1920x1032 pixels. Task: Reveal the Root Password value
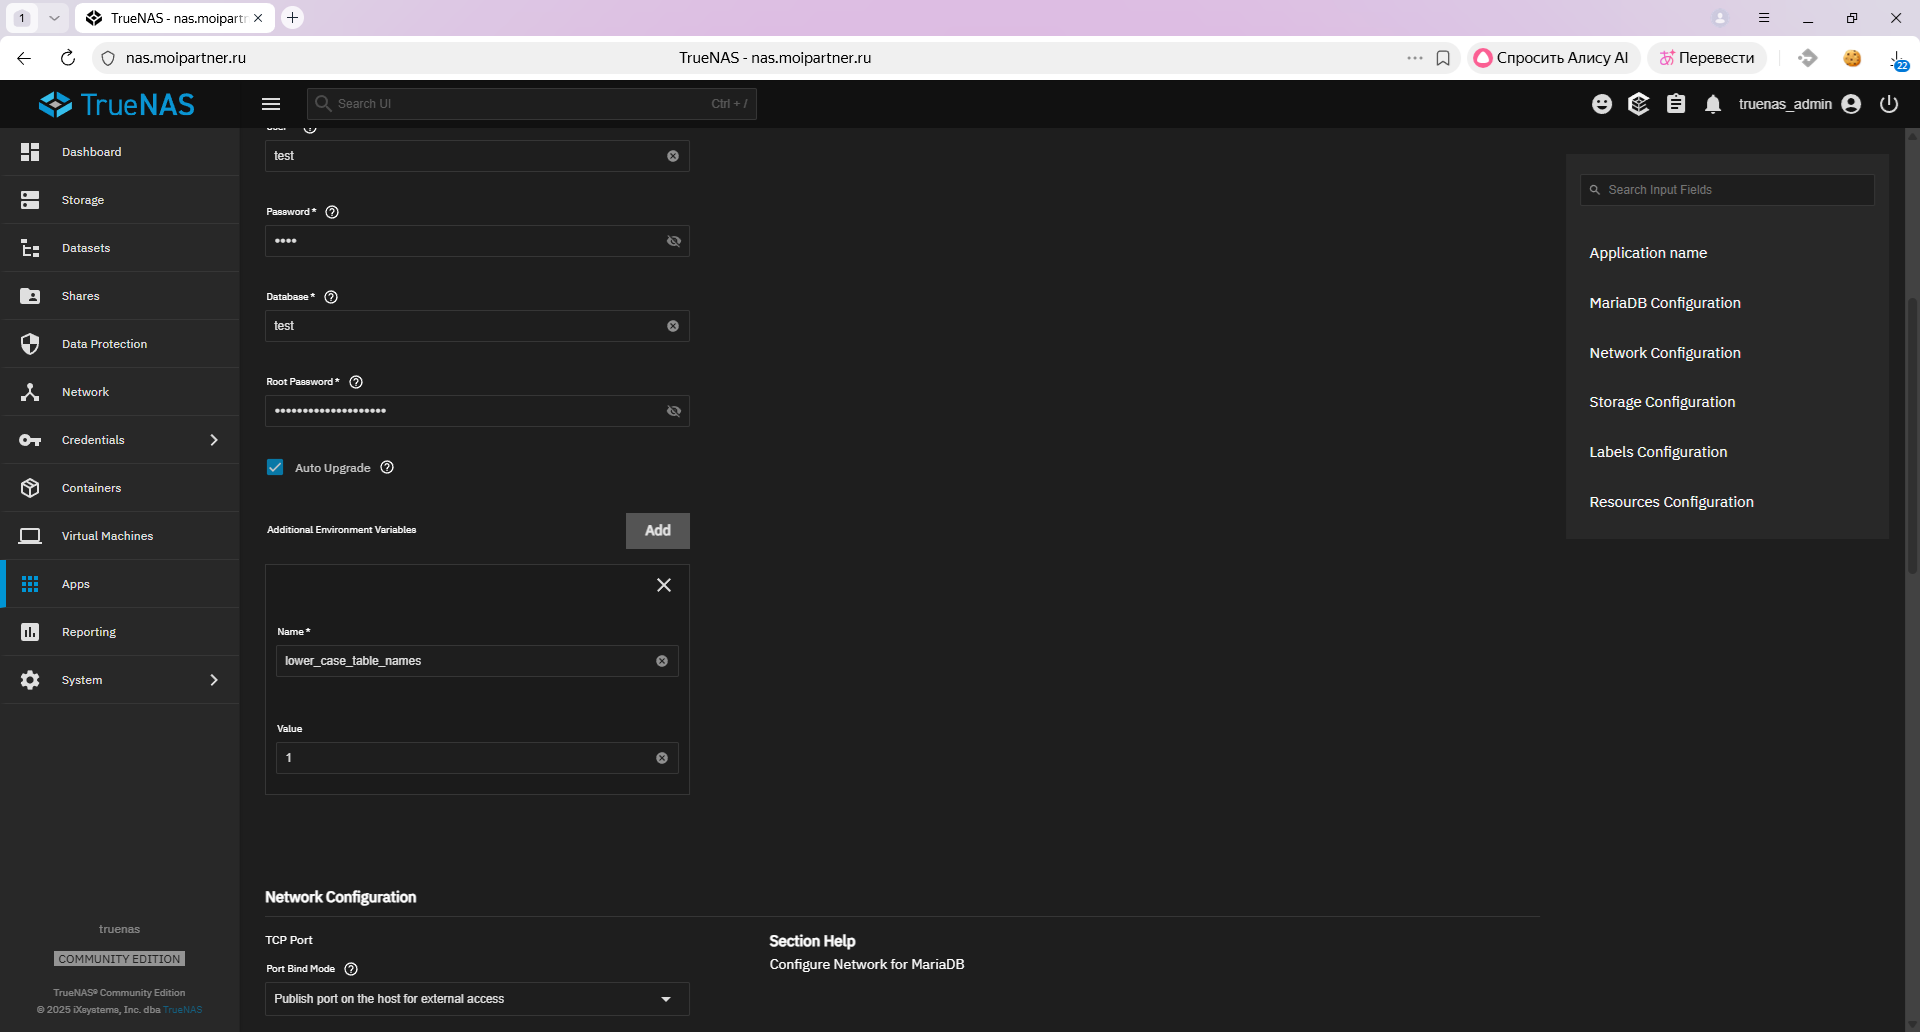(674, 411)
